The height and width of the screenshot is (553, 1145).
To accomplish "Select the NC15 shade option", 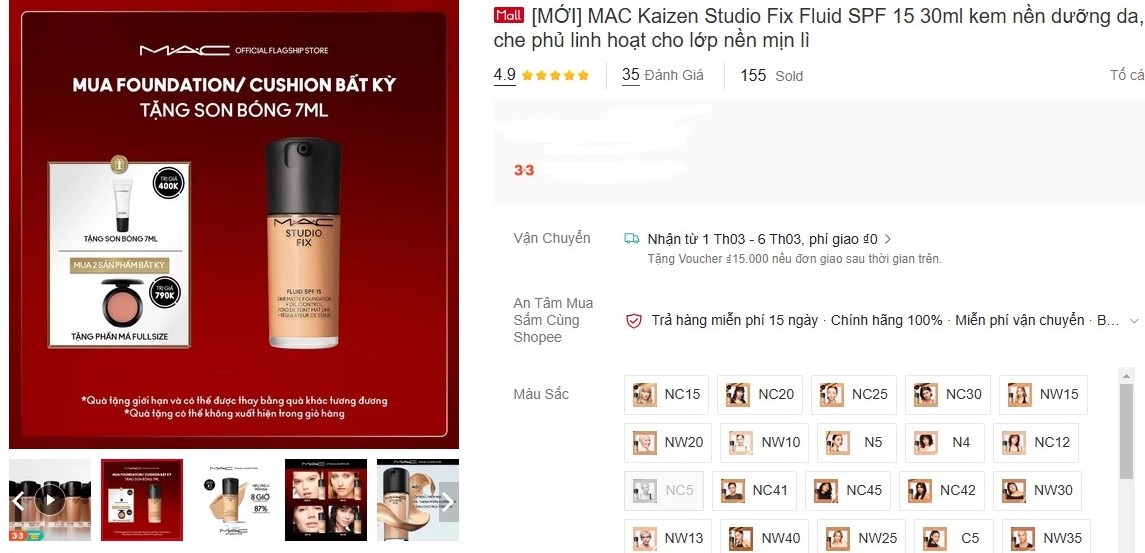I will [x=667, y=394].
